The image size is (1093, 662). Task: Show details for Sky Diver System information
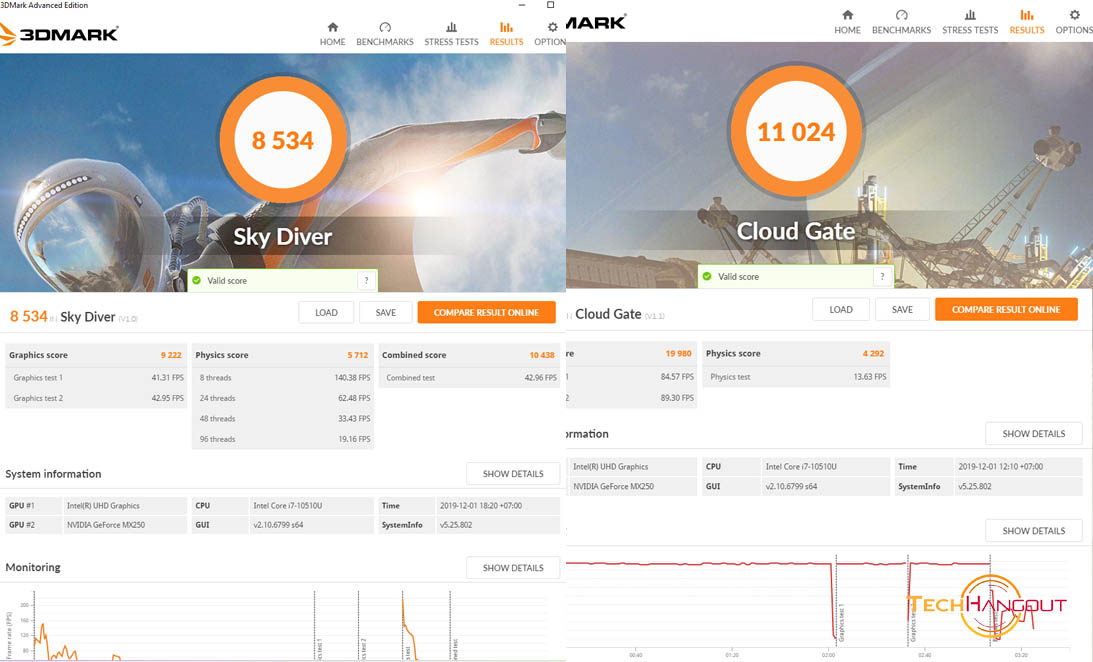click(513, 474)
